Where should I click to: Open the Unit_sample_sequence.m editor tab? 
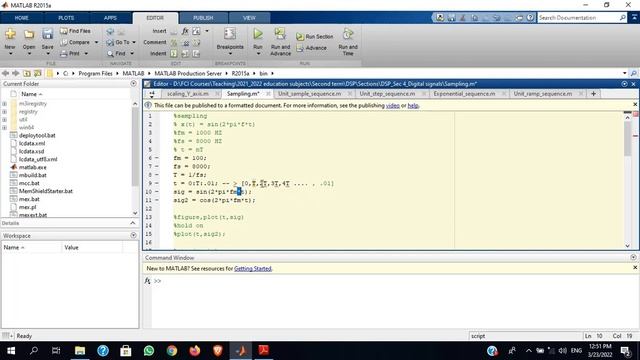(309, 94)
